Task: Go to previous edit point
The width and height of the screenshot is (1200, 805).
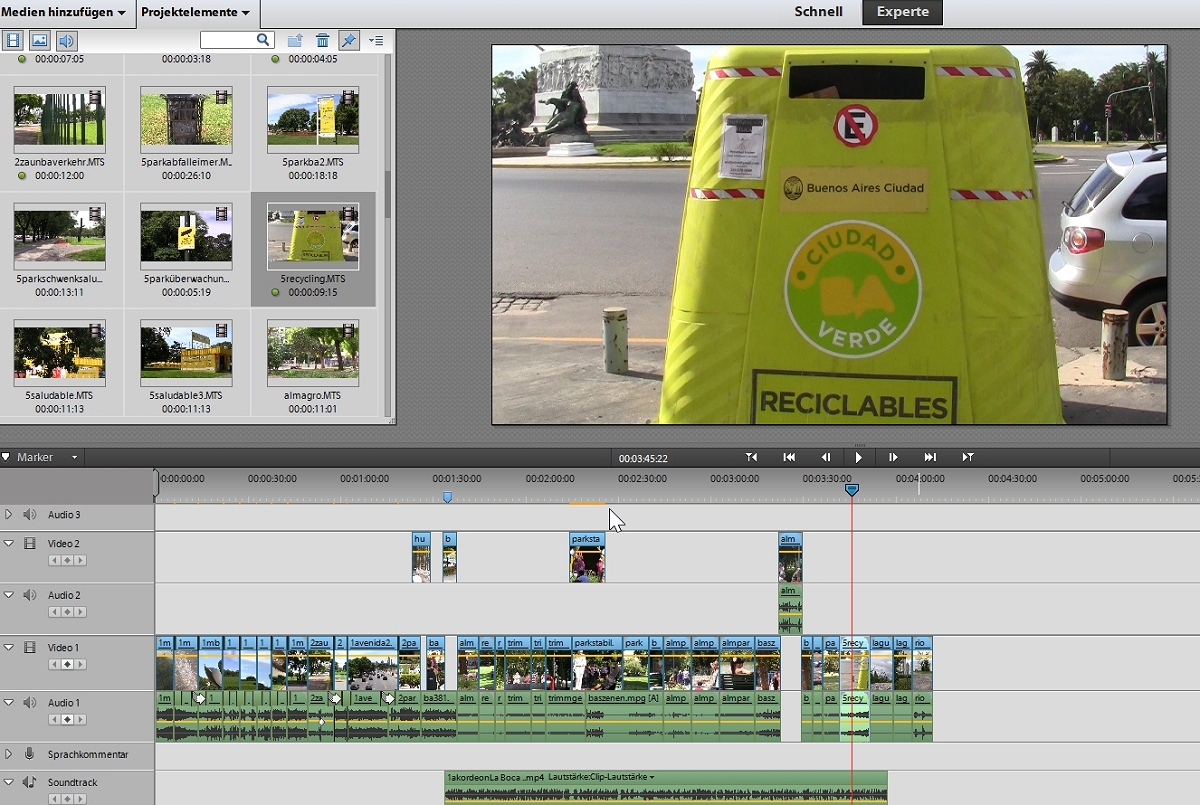Action: point(751,457)
